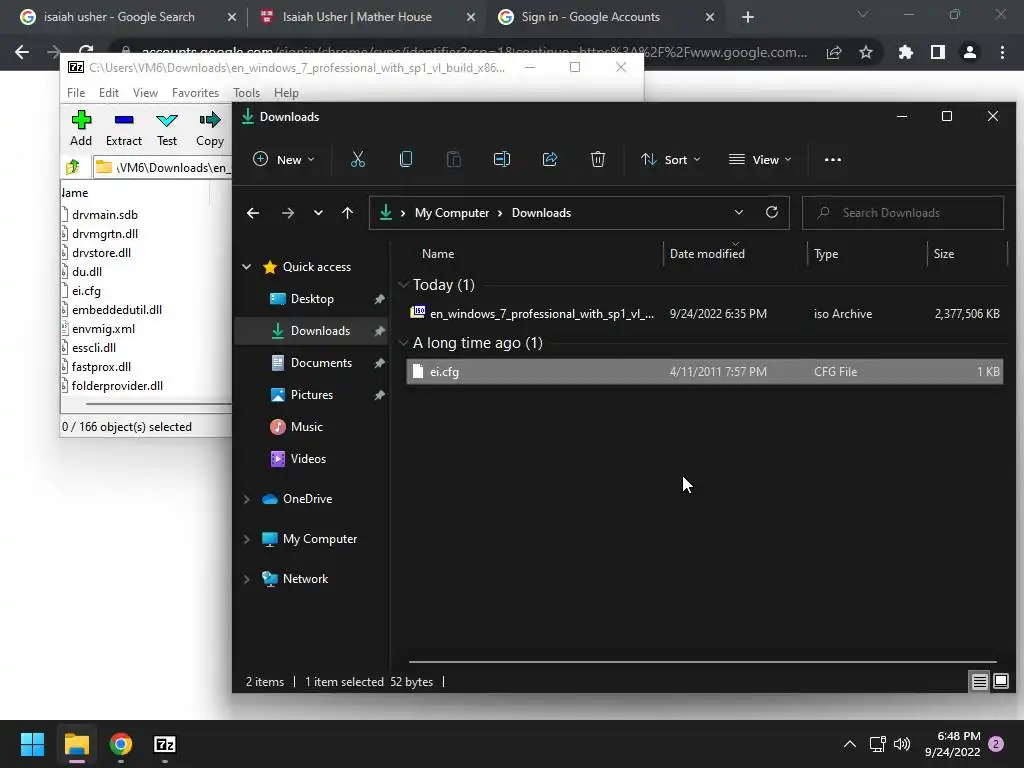Click 7-Zip Test button
Screen dimensions: 1024x768
[x=167, y=129]
